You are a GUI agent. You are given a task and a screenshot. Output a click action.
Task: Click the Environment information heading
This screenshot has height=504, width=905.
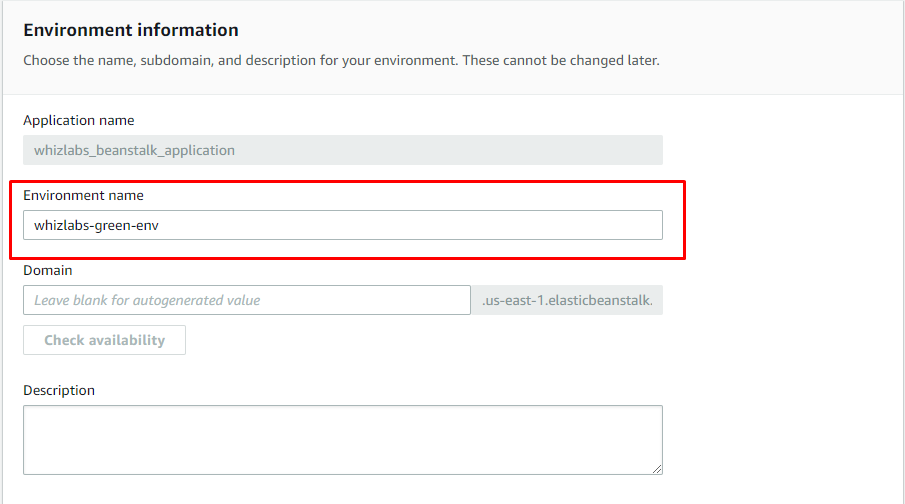pyautogui.click(x=131, y=30)
